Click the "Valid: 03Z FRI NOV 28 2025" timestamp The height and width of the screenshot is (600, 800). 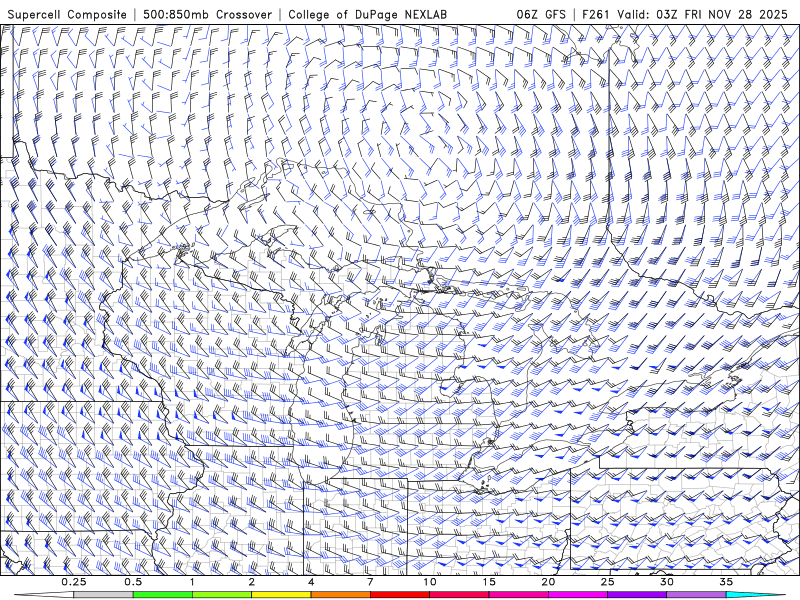pos(703,14)
